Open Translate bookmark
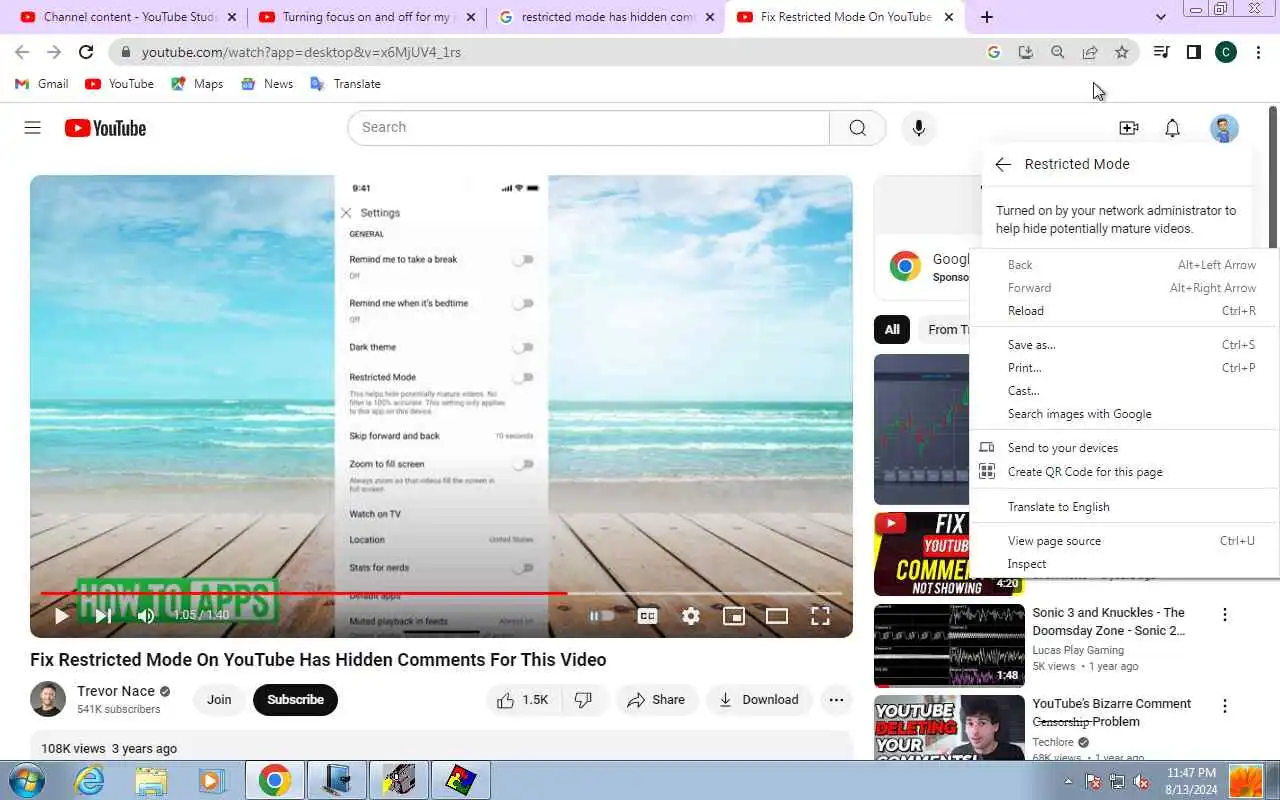 pyautogui.click(x=346, y=84)
